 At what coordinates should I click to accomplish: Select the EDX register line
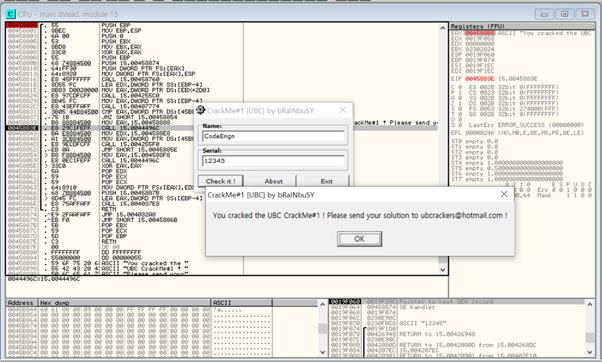tap(473, 44)
